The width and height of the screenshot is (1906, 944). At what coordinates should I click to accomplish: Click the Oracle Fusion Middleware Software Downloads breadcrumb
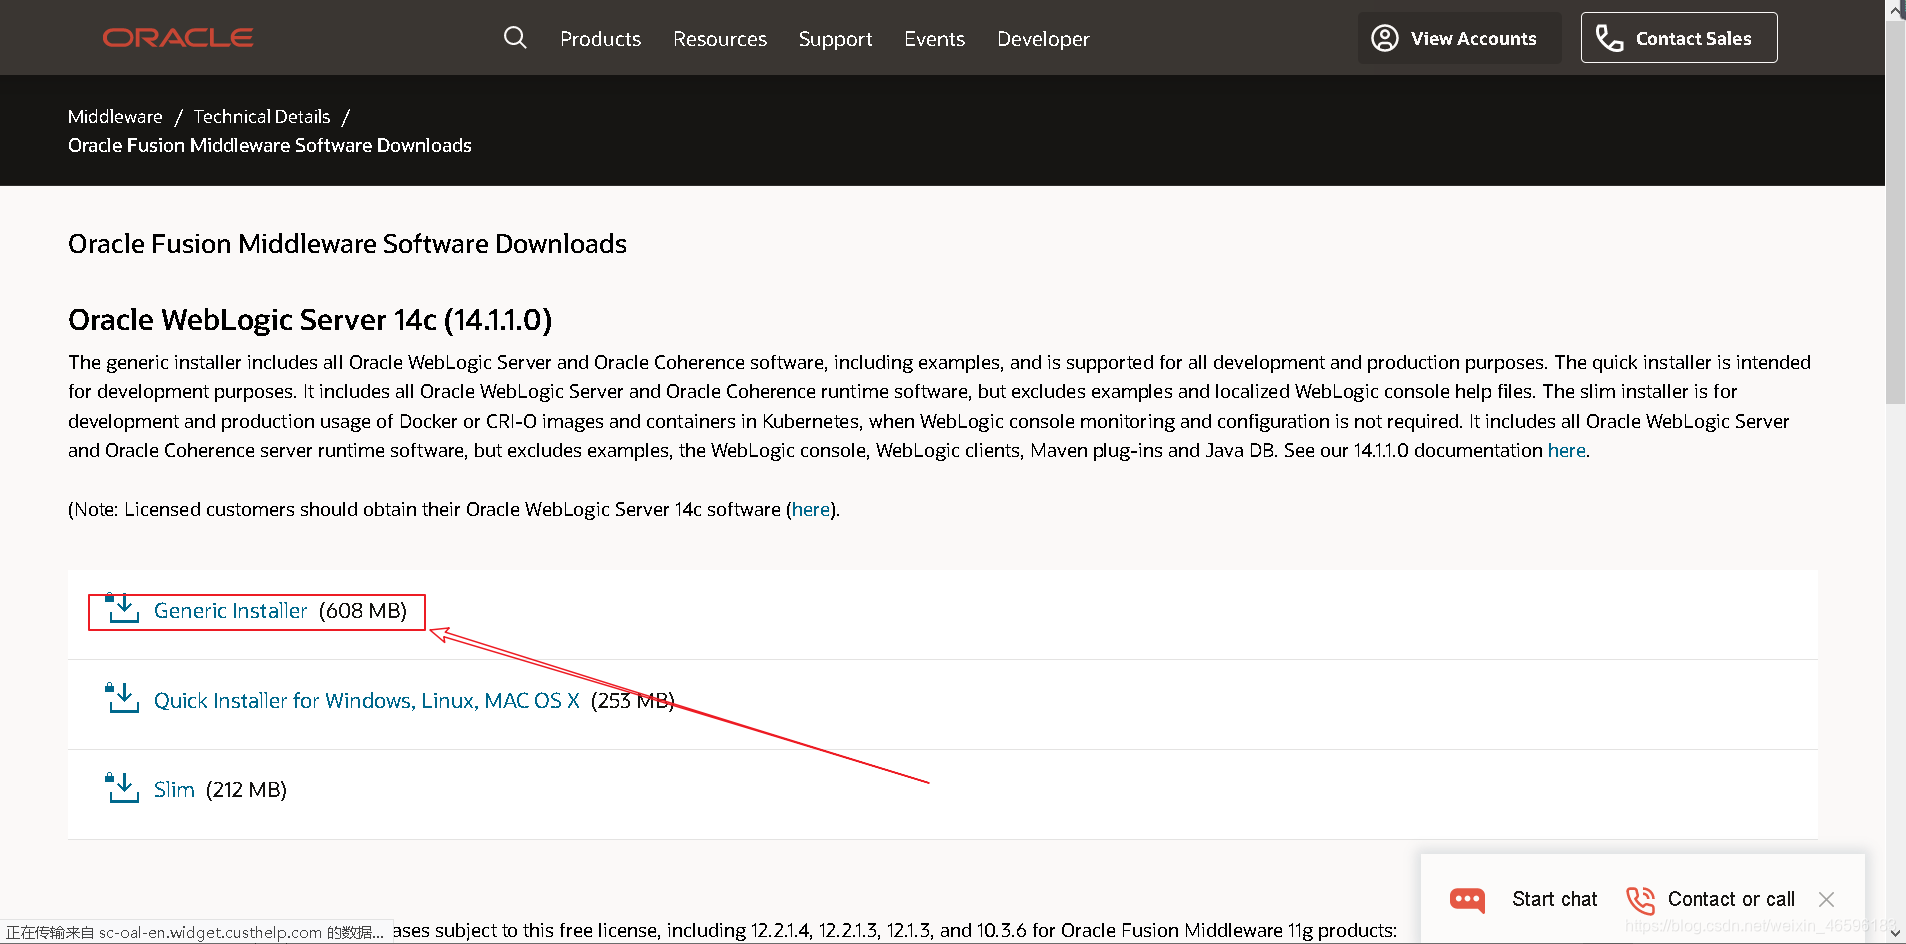click(x=270, y=146)
